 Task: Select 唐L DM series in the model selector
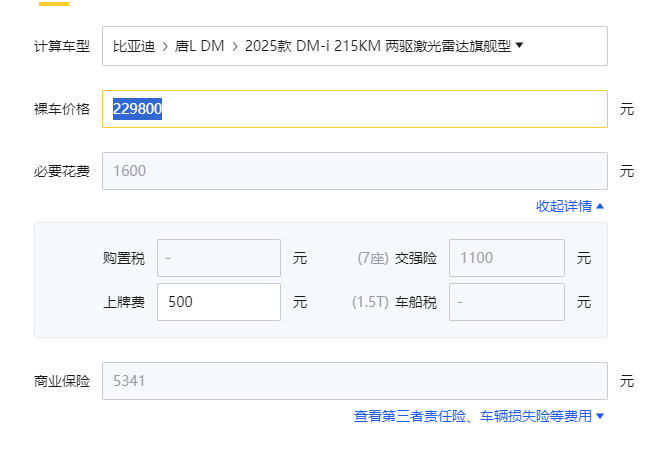tap(199, 46)
